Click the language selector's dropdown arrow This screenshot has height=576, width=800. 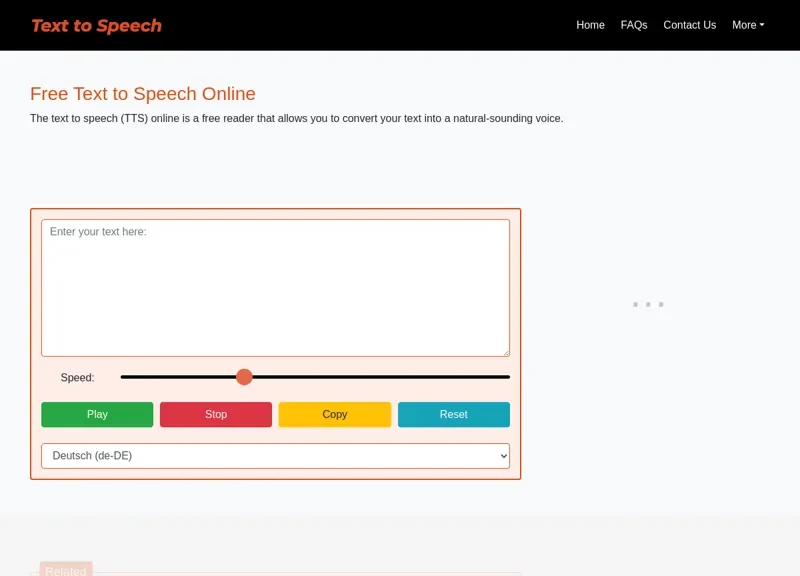coord(500,455)
